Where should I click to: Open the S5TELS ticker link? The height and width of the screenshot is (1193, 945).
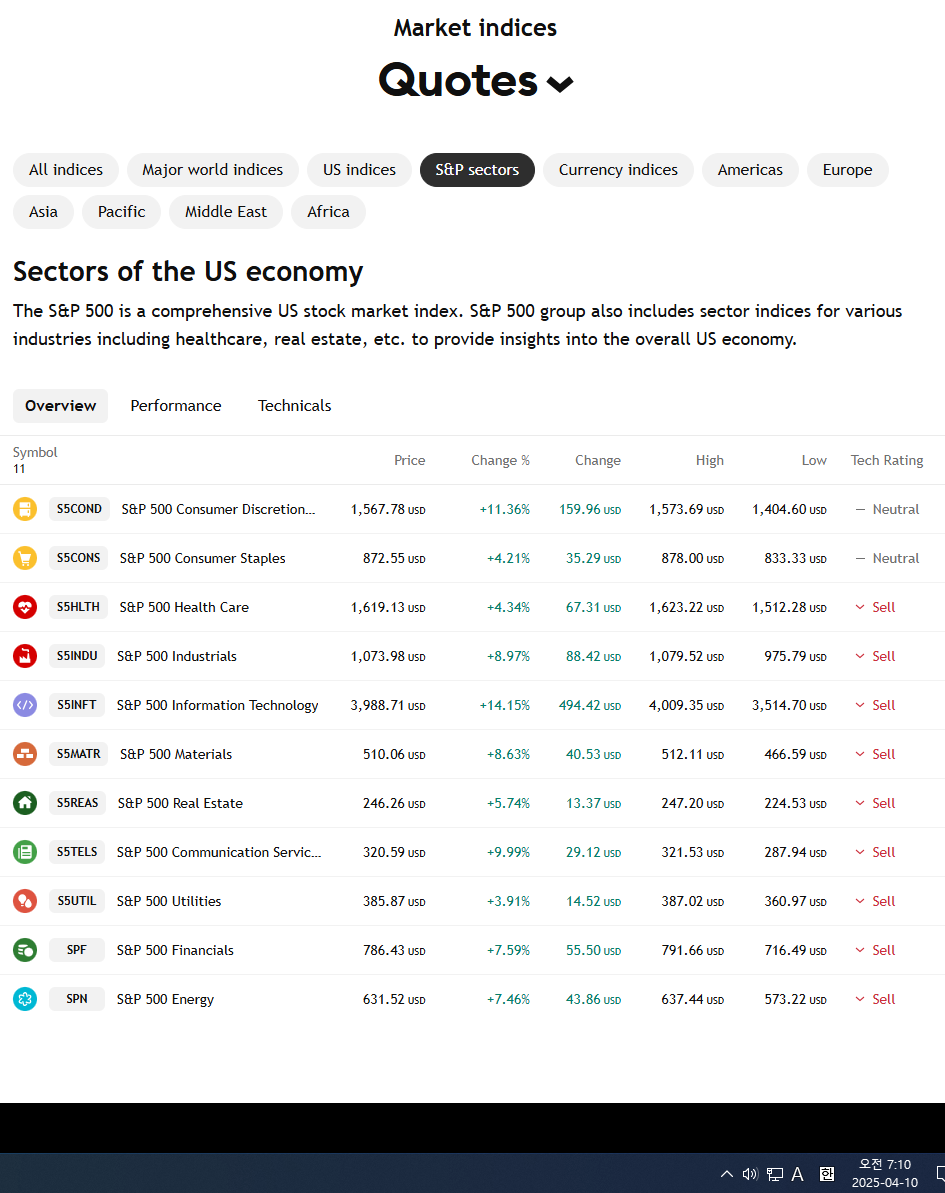(77, 852)
